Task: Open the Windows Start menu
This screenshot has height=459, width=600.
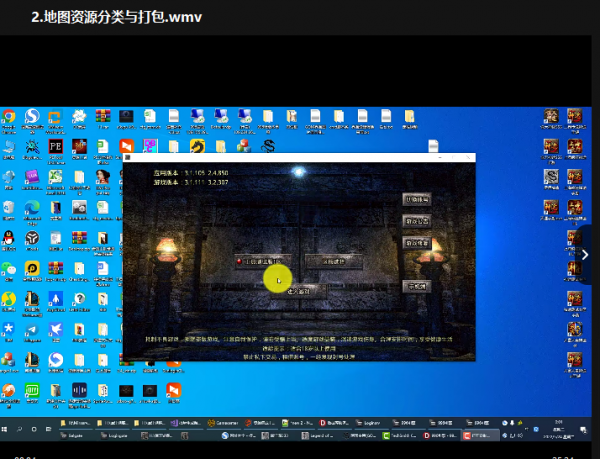Action: tap(4, 429)
